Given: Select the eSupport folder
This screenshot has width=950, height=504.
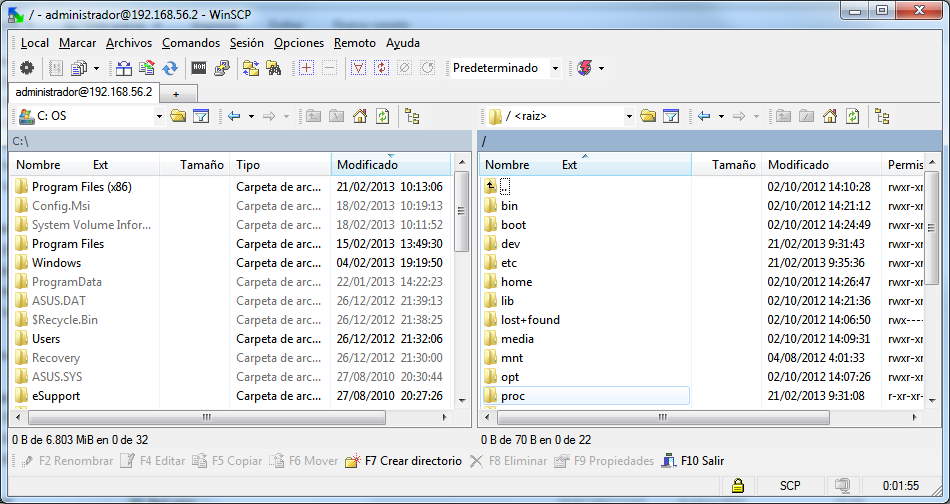Looking at the screenshot, I should [x=56, y=396].
